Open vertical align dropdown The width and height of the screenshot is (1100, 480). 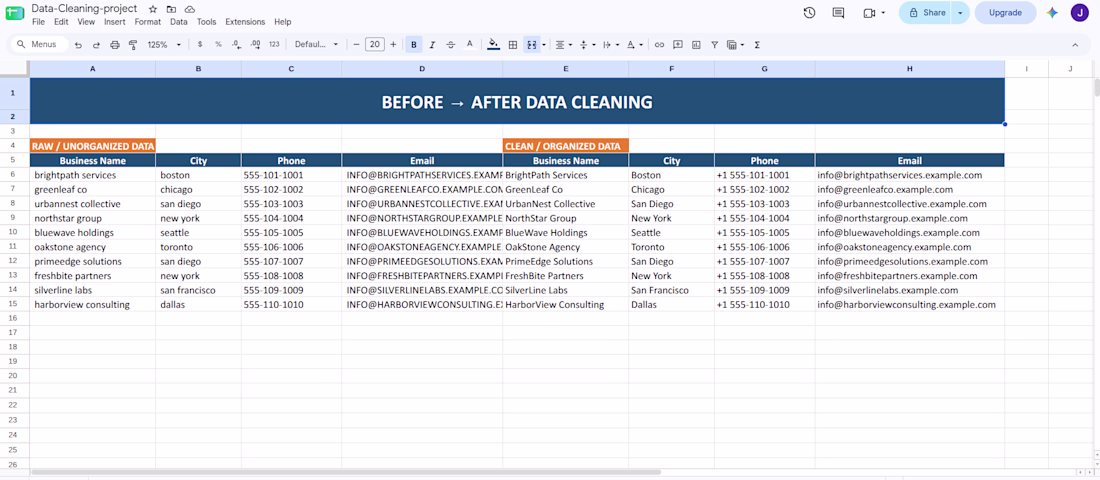pos(586,44)
